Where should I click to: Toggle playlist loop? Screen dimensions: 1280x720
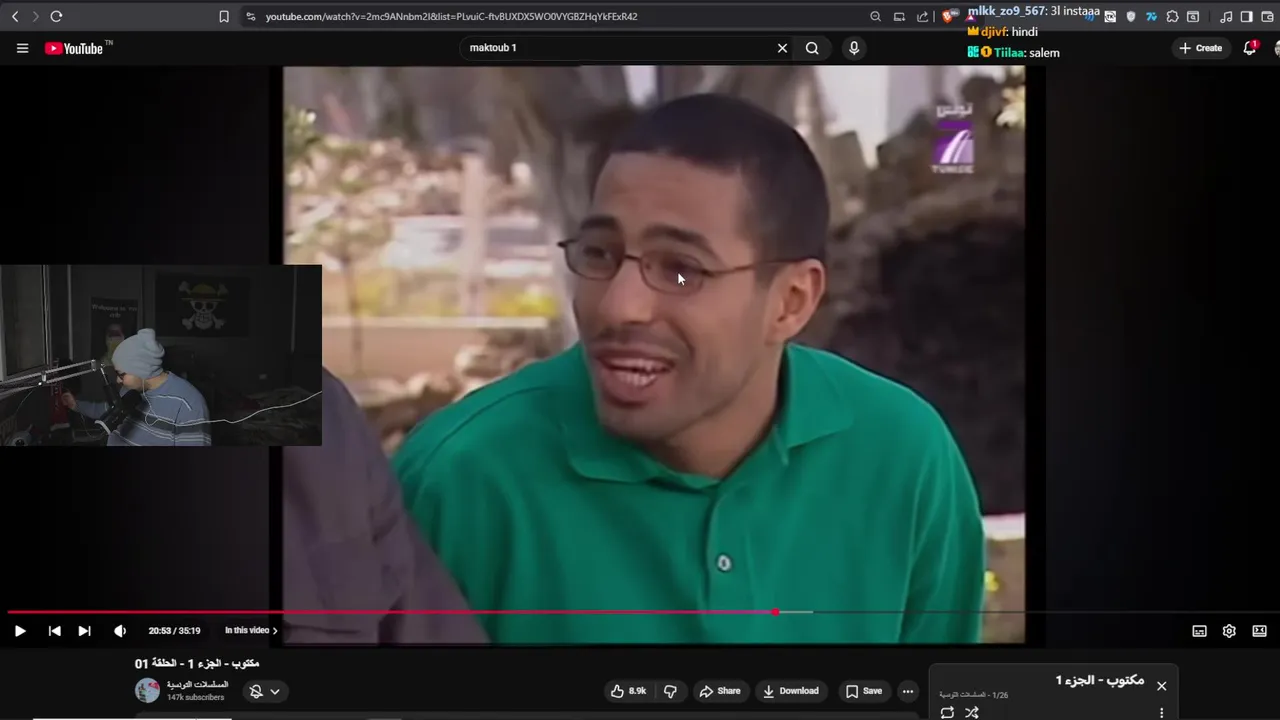[x=947, y=713]
